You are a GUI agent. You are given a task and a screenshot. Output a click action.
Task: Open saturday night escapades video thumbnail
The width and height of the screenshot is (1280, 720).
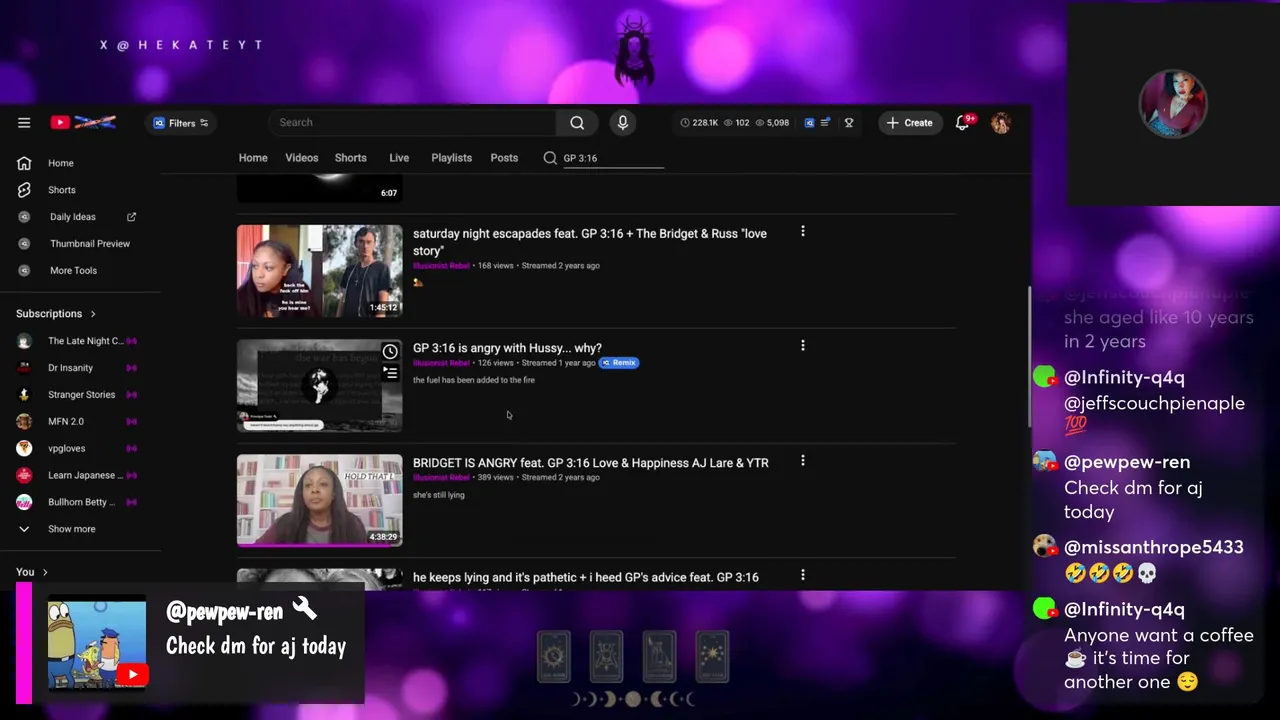[x=319, y=271]
